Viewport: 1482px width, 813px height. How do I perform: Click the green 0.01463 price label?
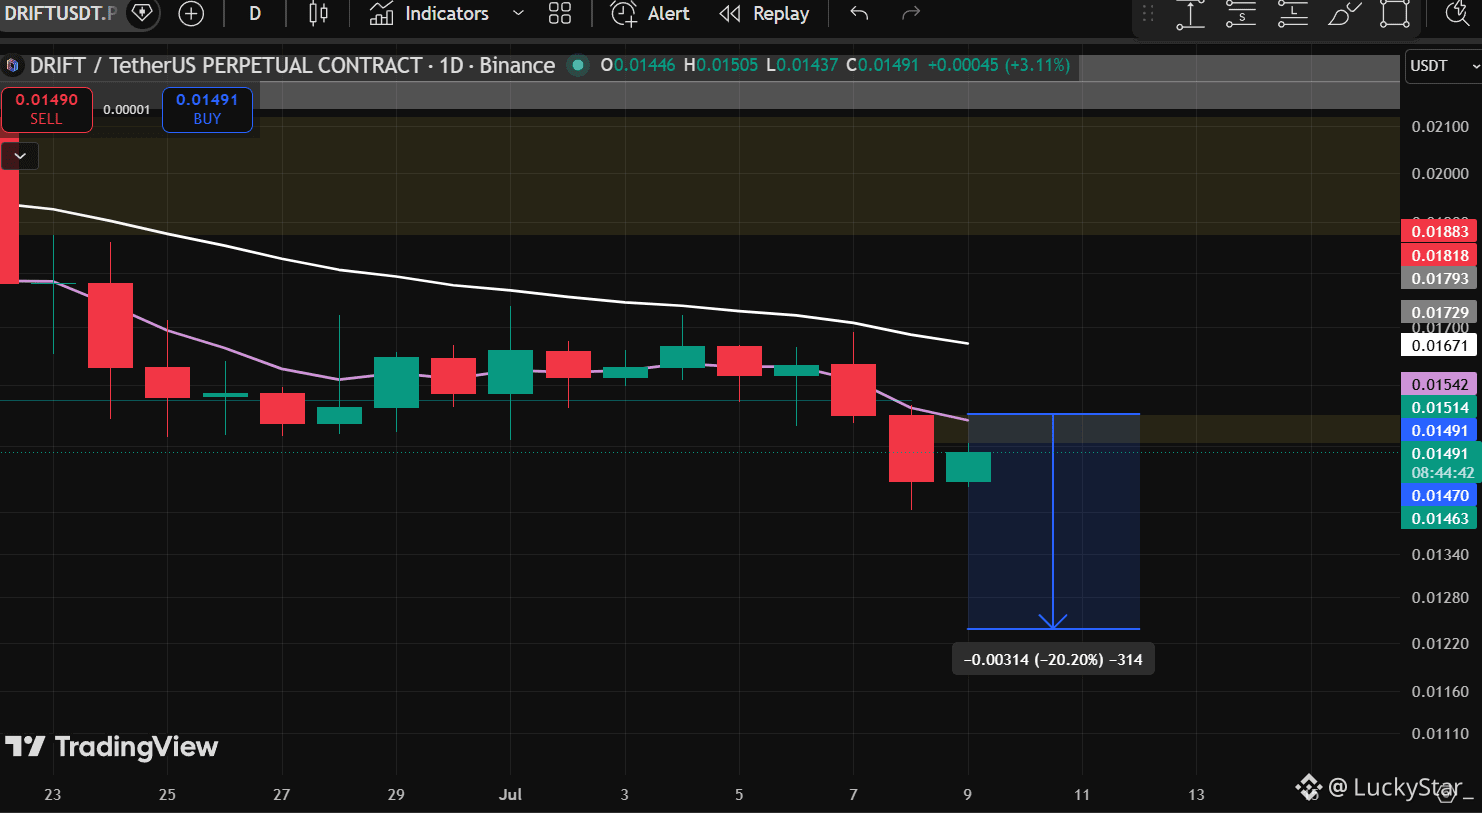coord(1439,519)
